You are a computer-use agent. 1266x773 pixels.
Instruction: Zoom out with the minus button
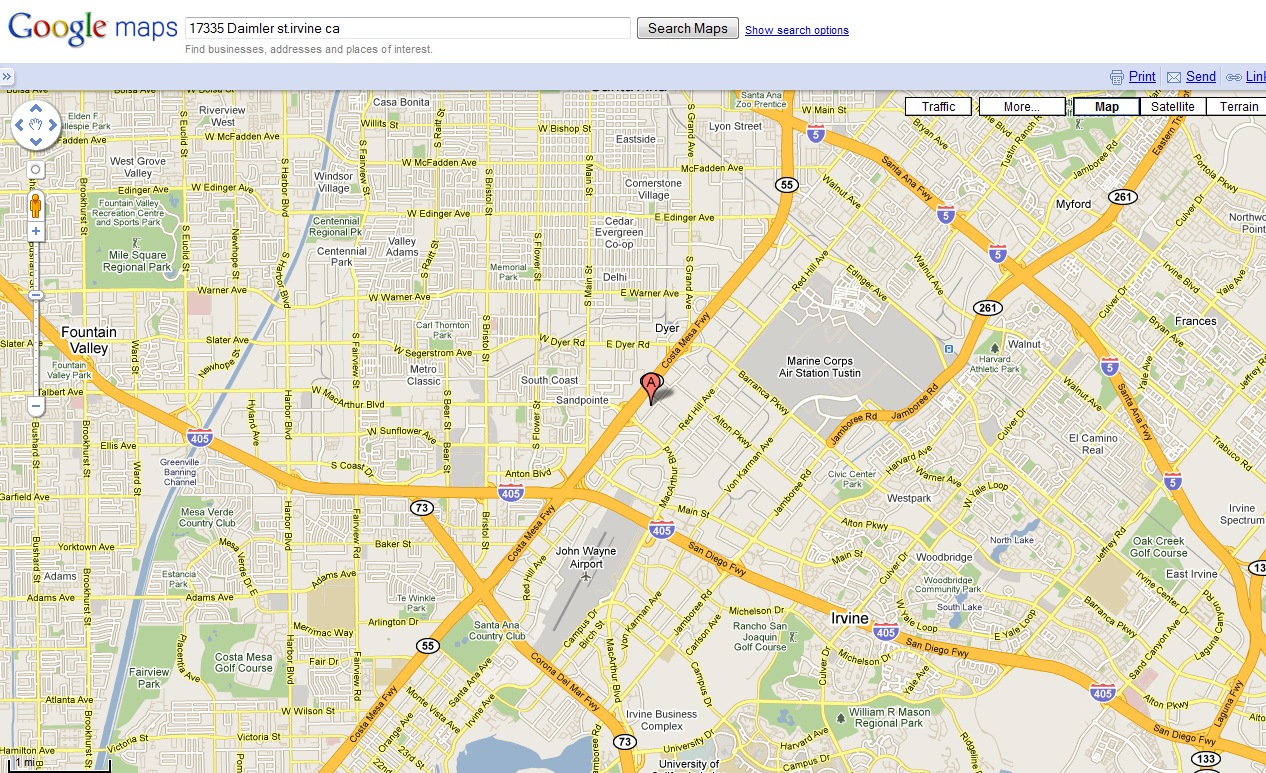click(x=36, y=407)
